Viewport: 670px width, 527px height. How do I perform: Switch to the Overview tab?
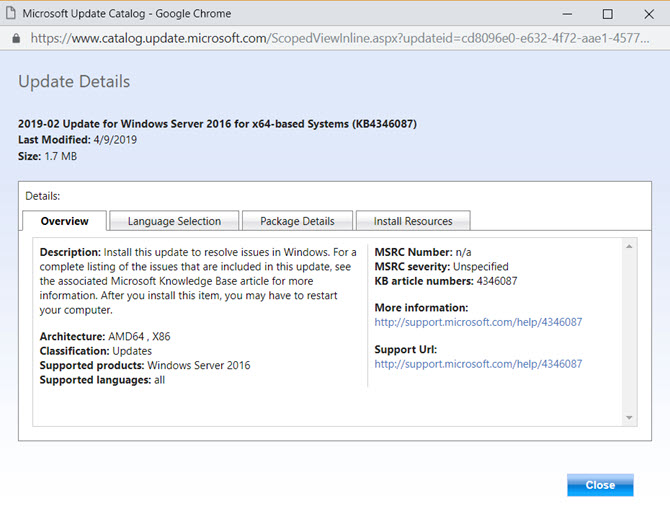click(64, 221)
